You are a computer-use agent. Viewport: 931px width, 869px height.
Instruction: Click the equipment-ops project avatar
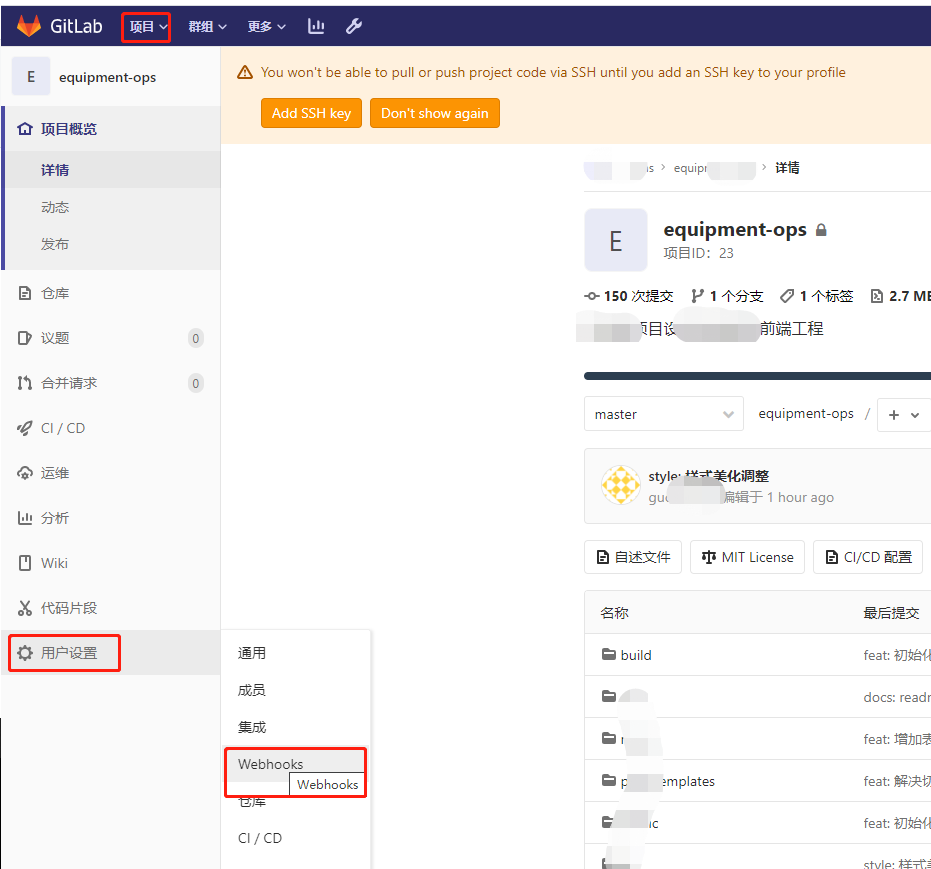[x=615, y=239]
